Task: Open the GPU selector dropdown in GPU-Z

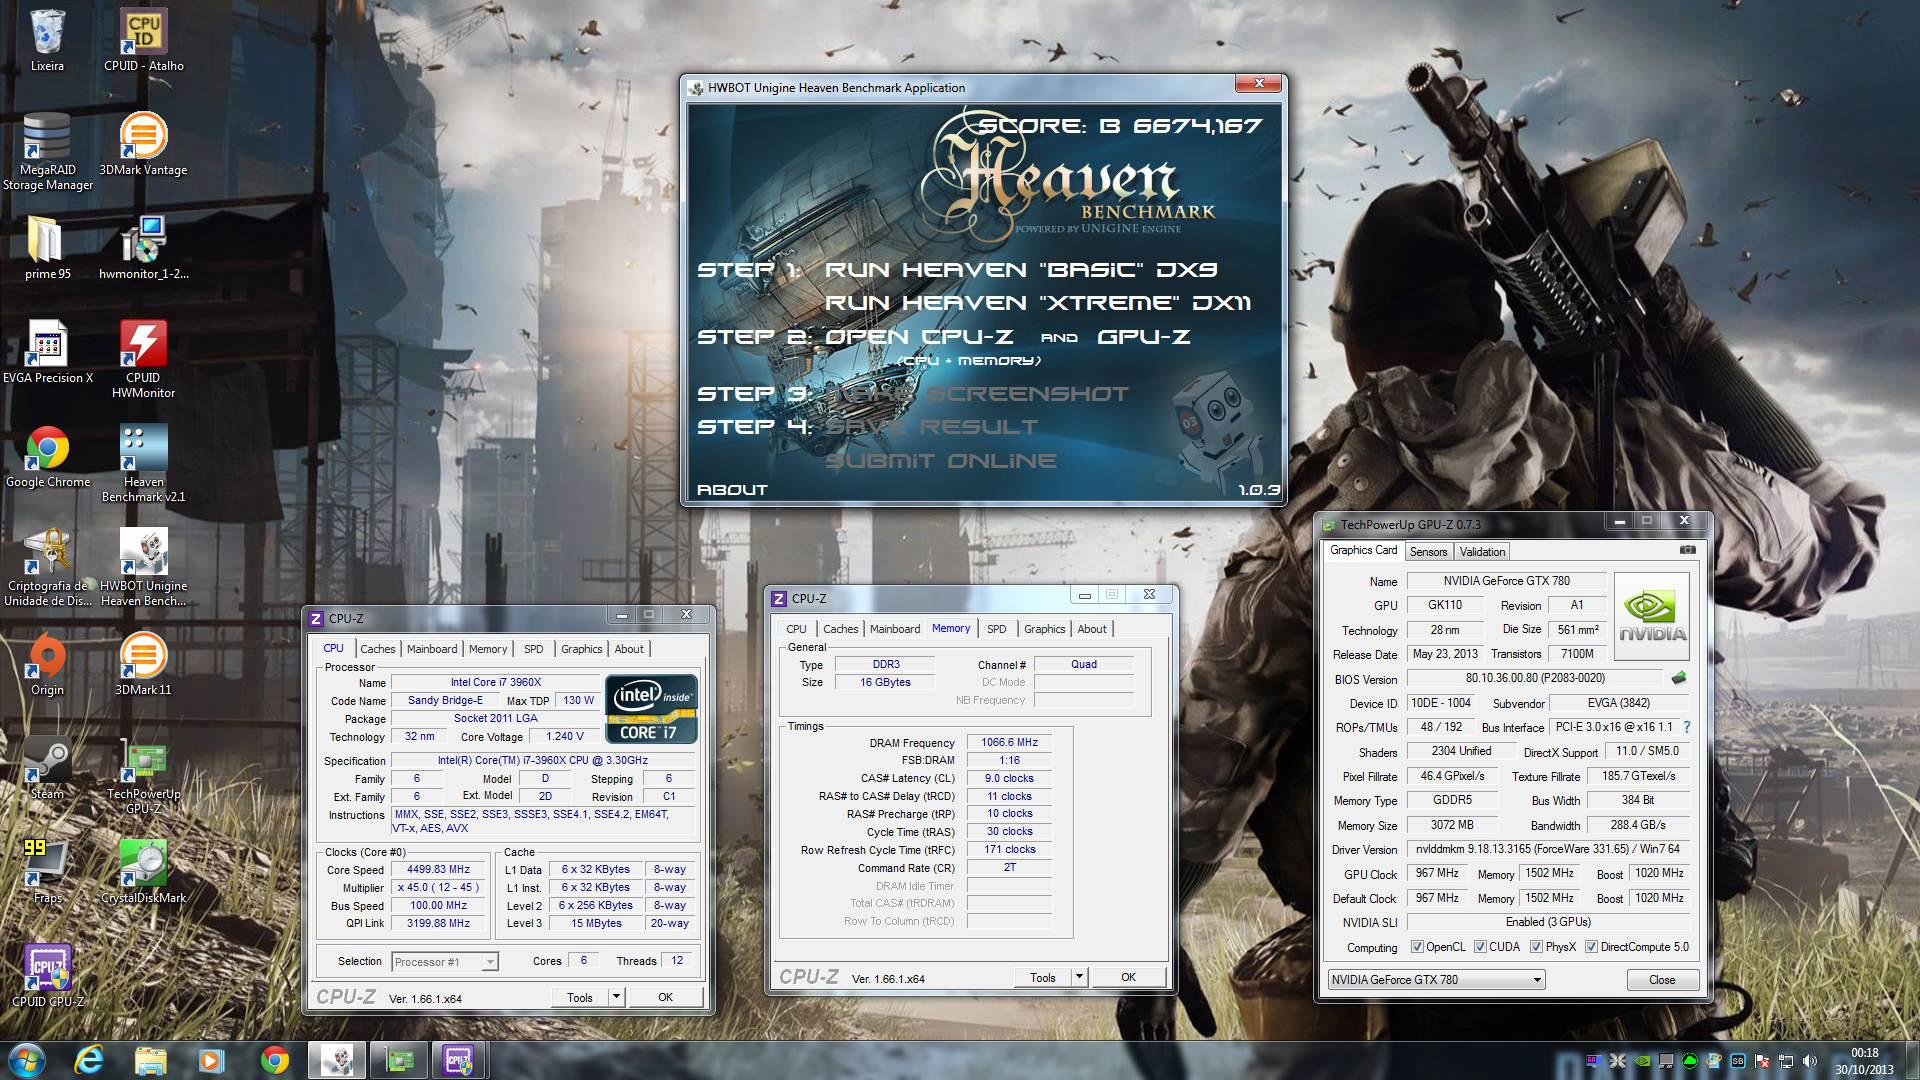Action: tap(1437, 980)
